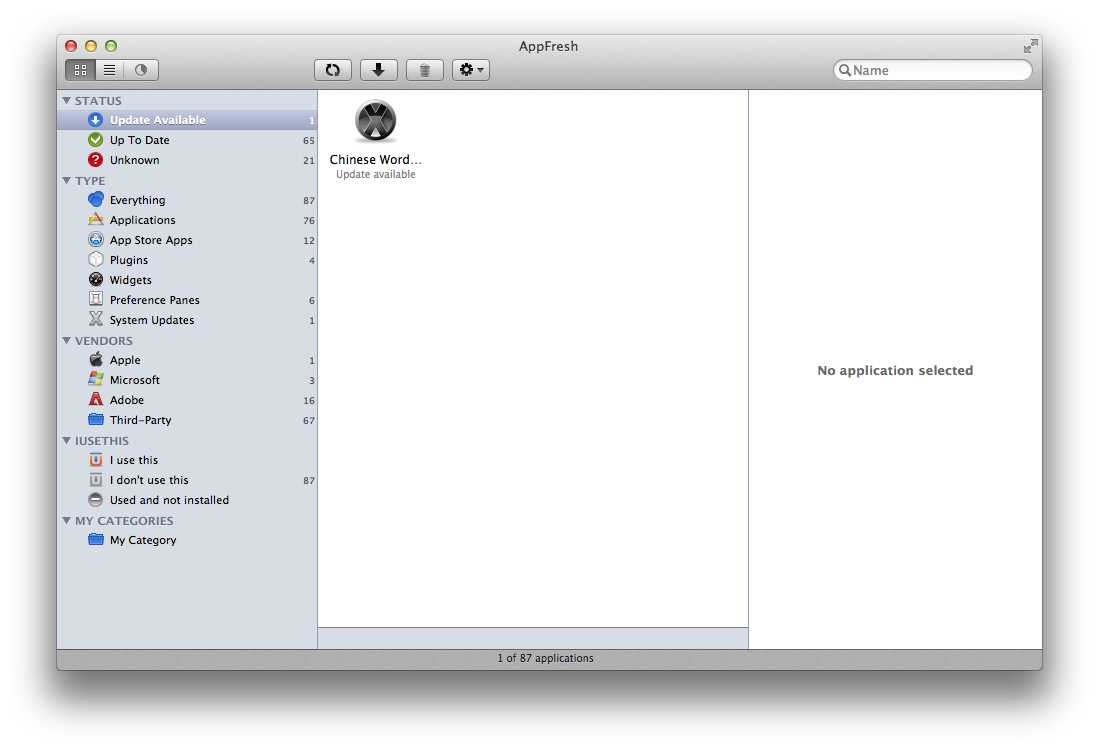Select the Up To Date filter
The height and width of the screenshot is (749, 1099).
click(x=187, y=140)
